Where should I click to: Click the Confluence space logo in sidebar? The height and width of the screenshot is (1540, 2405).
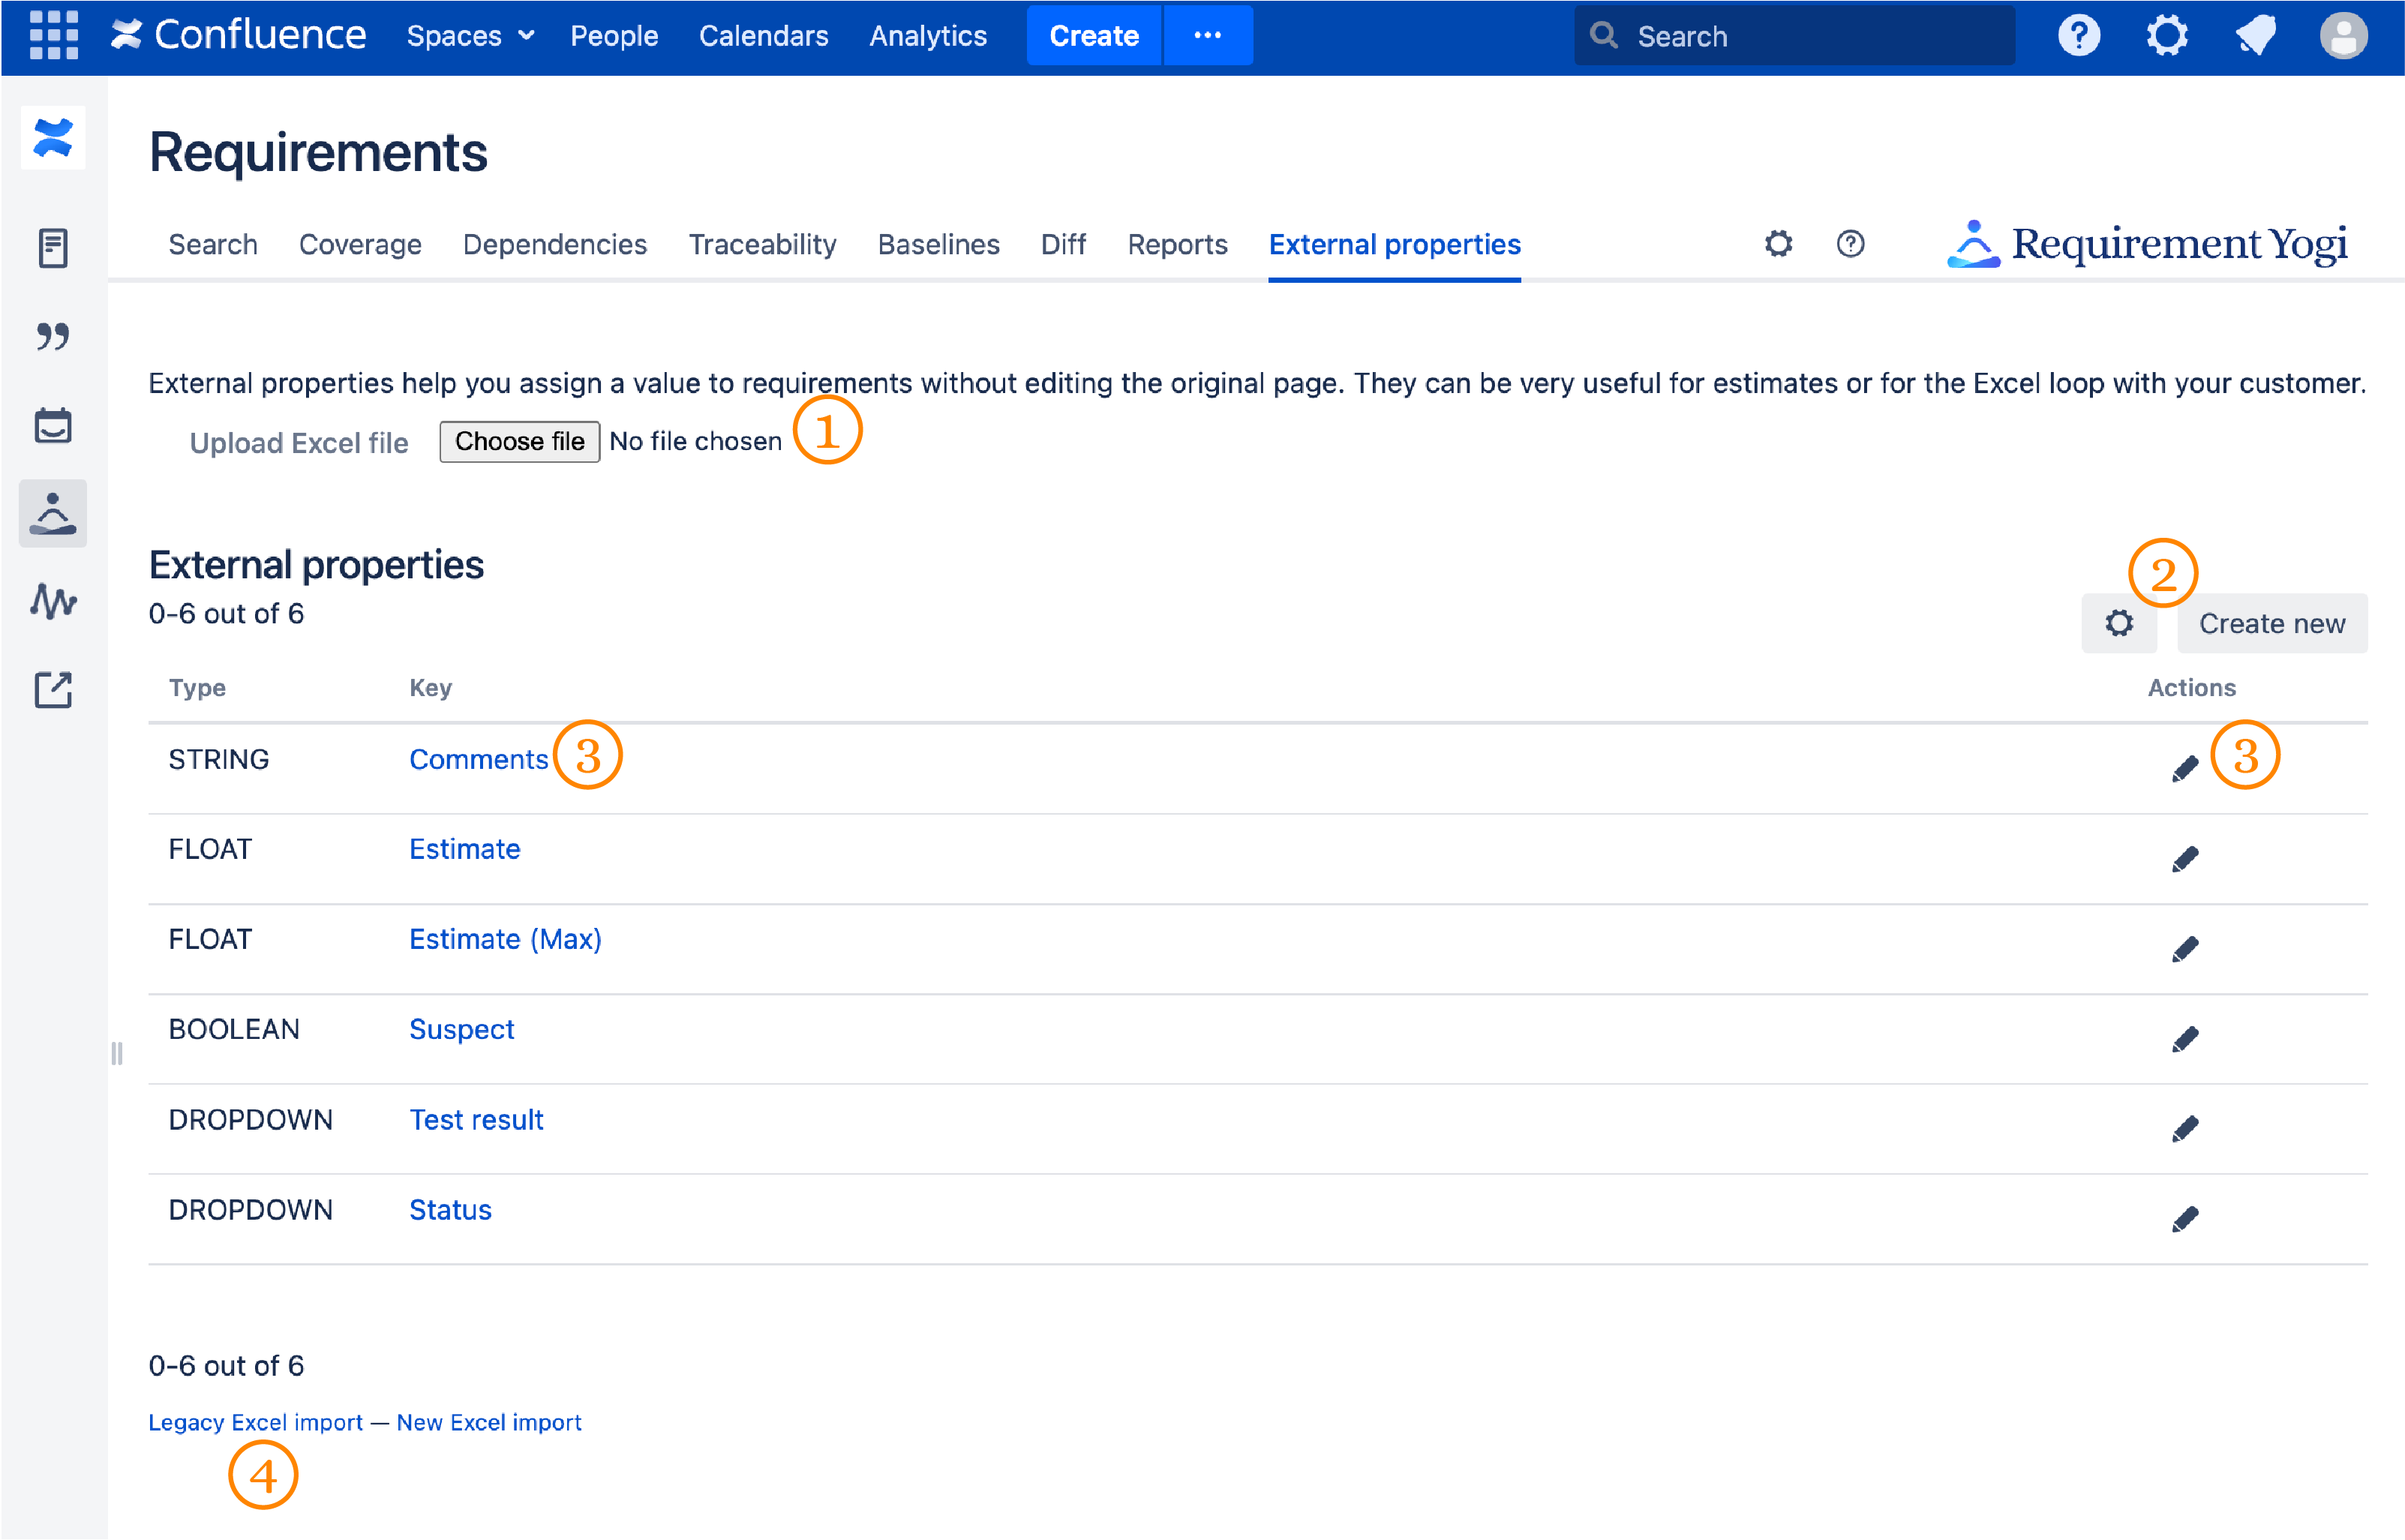pyautogui.click(x=52, y=139)
